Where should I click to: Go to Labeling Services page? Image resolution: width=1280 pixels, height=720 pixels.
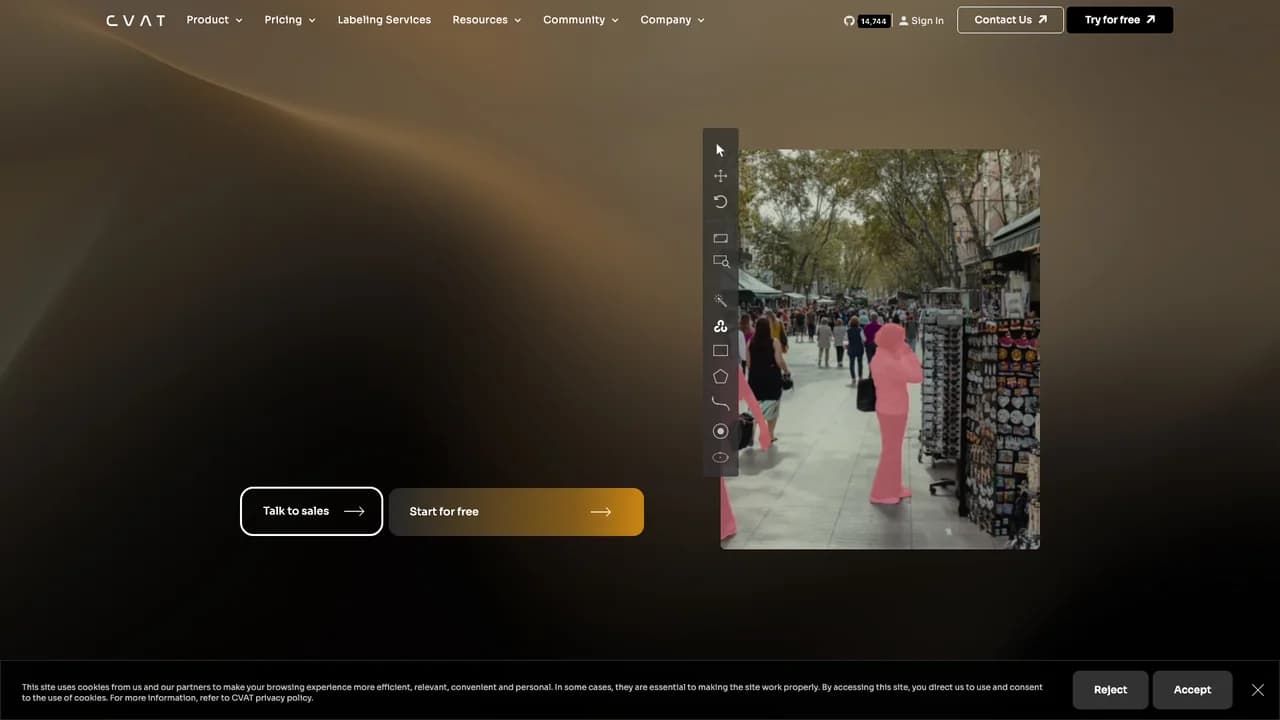[384, 20]
